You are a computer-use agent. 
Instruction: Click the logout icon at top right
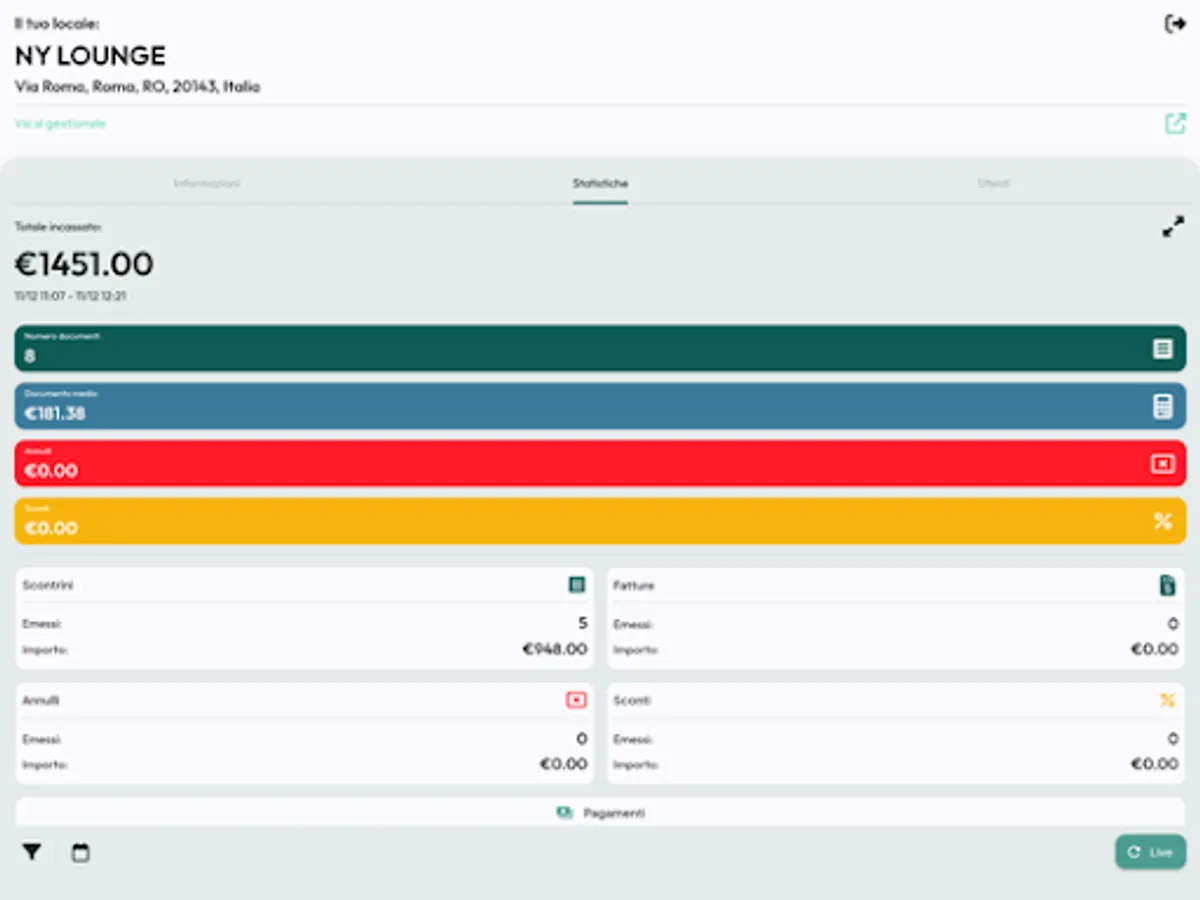[x=1175, y=22]
